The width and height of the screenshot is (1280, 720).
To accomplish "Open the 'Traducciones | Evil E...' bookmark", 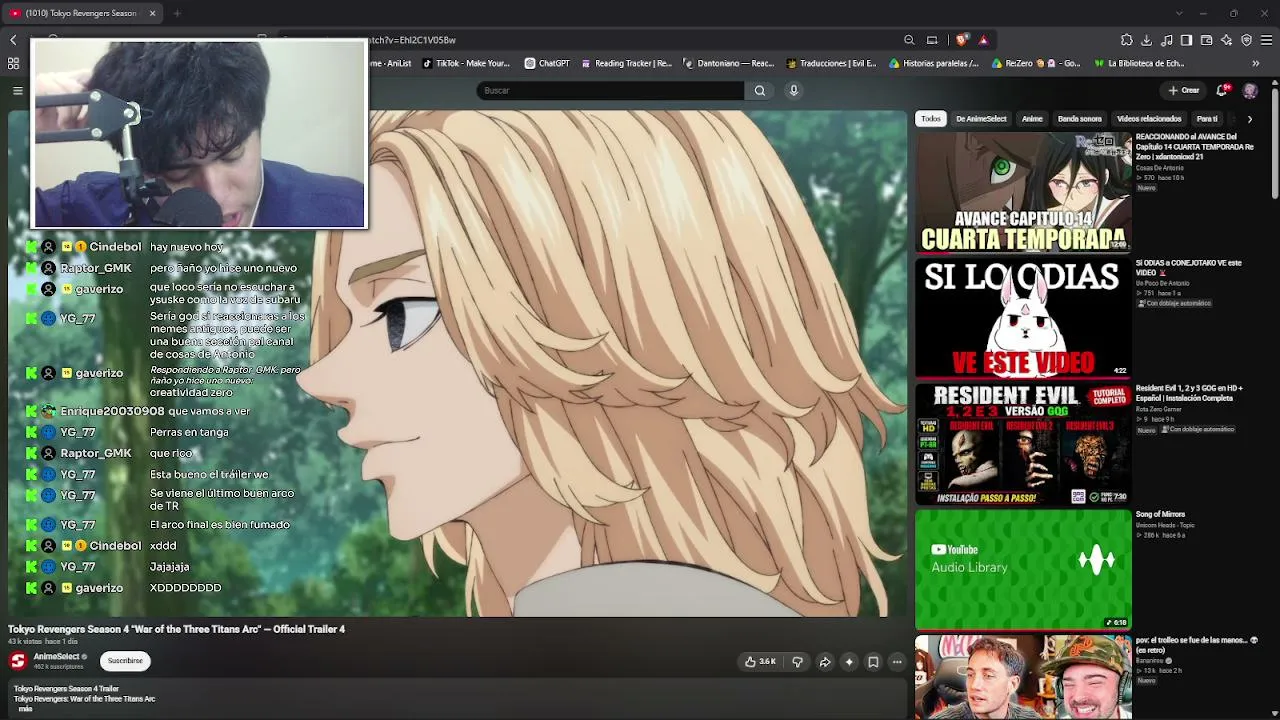I will 831,63.
